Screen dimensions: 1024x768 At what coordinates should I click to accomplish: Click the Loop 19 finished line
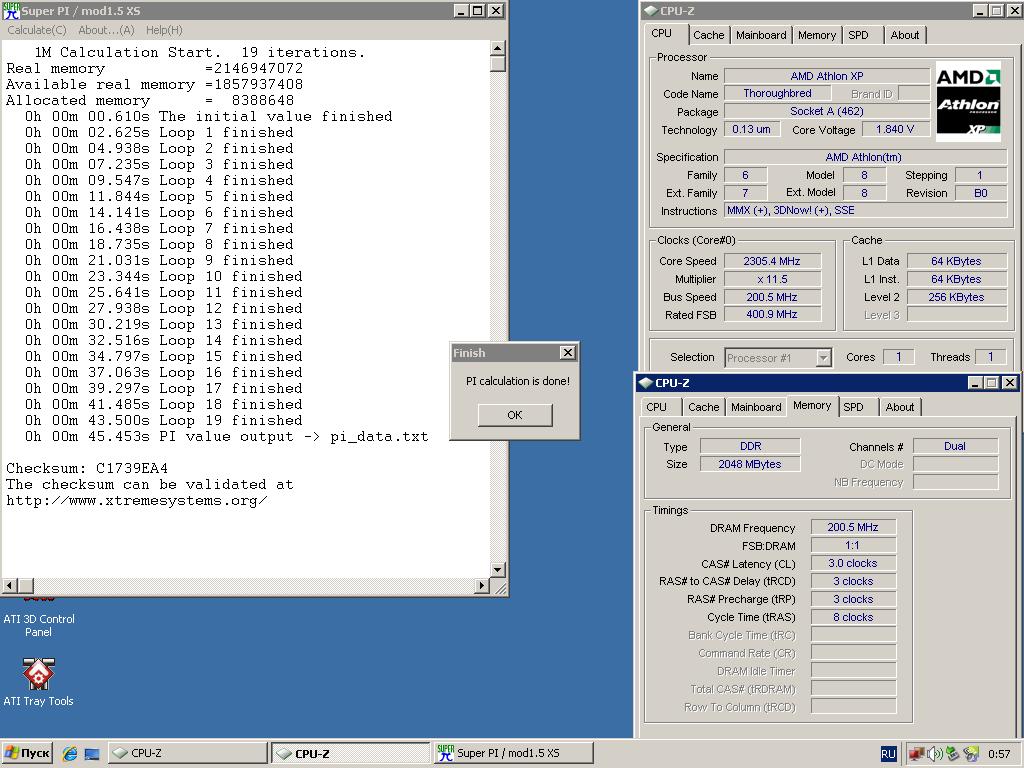[x=163, y=421]
